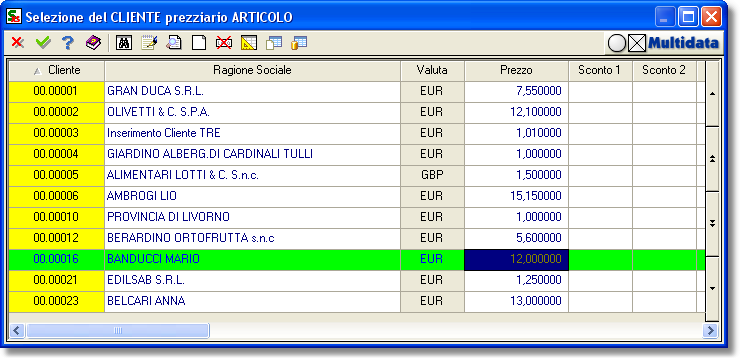Open help via the blue question mark
The height and width of the screenshot is (360, 740).
68,43
